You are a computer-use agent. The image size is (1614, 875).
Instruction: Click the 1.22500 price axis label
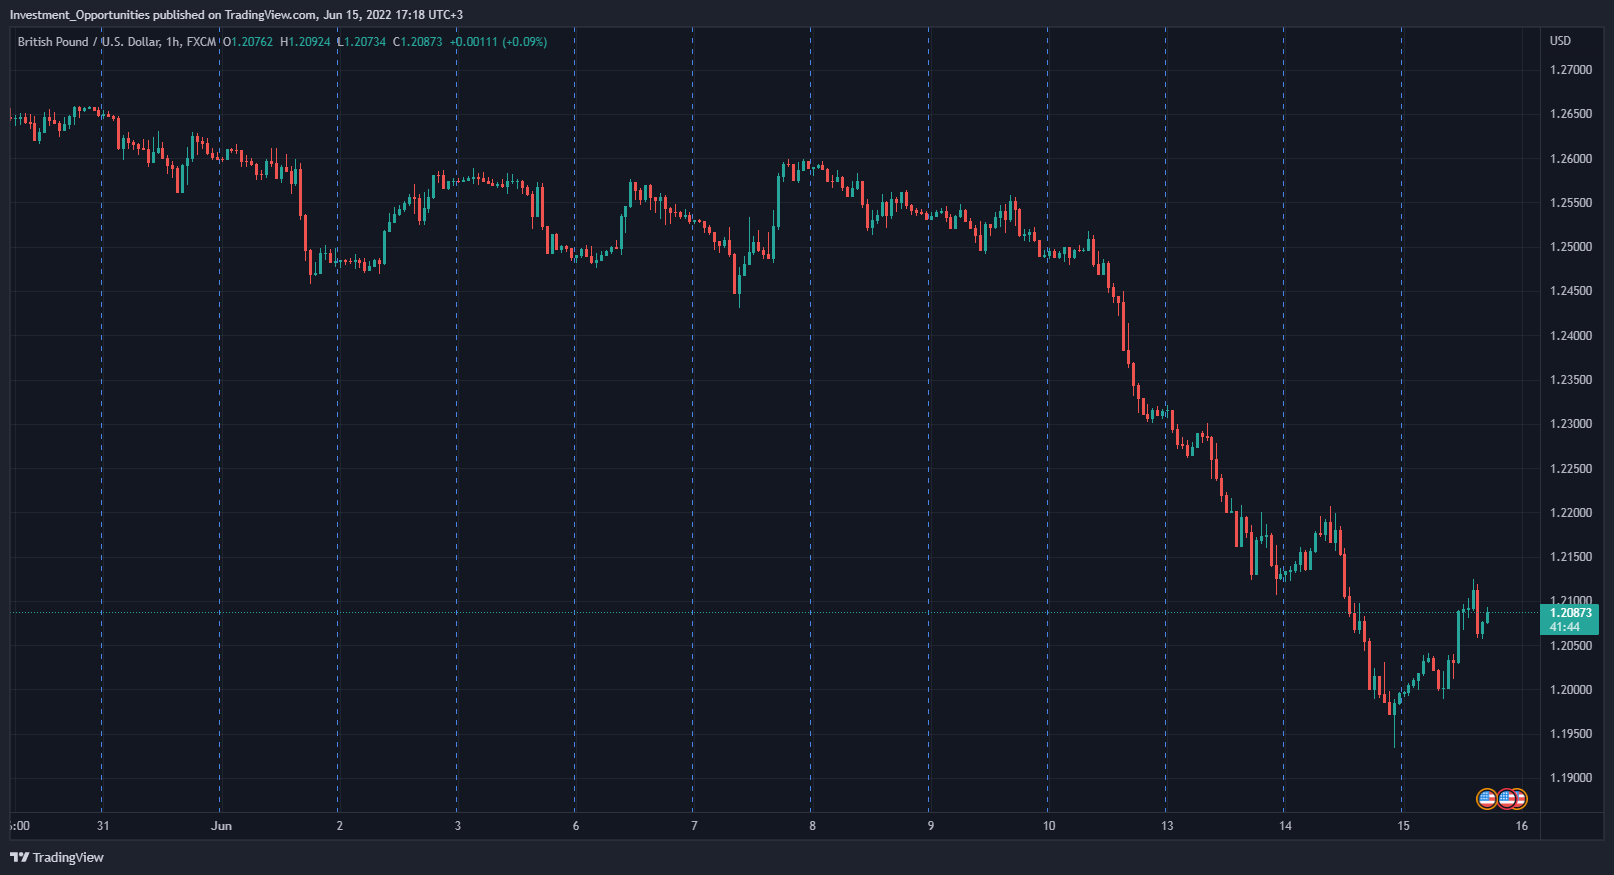(1571, 469)
